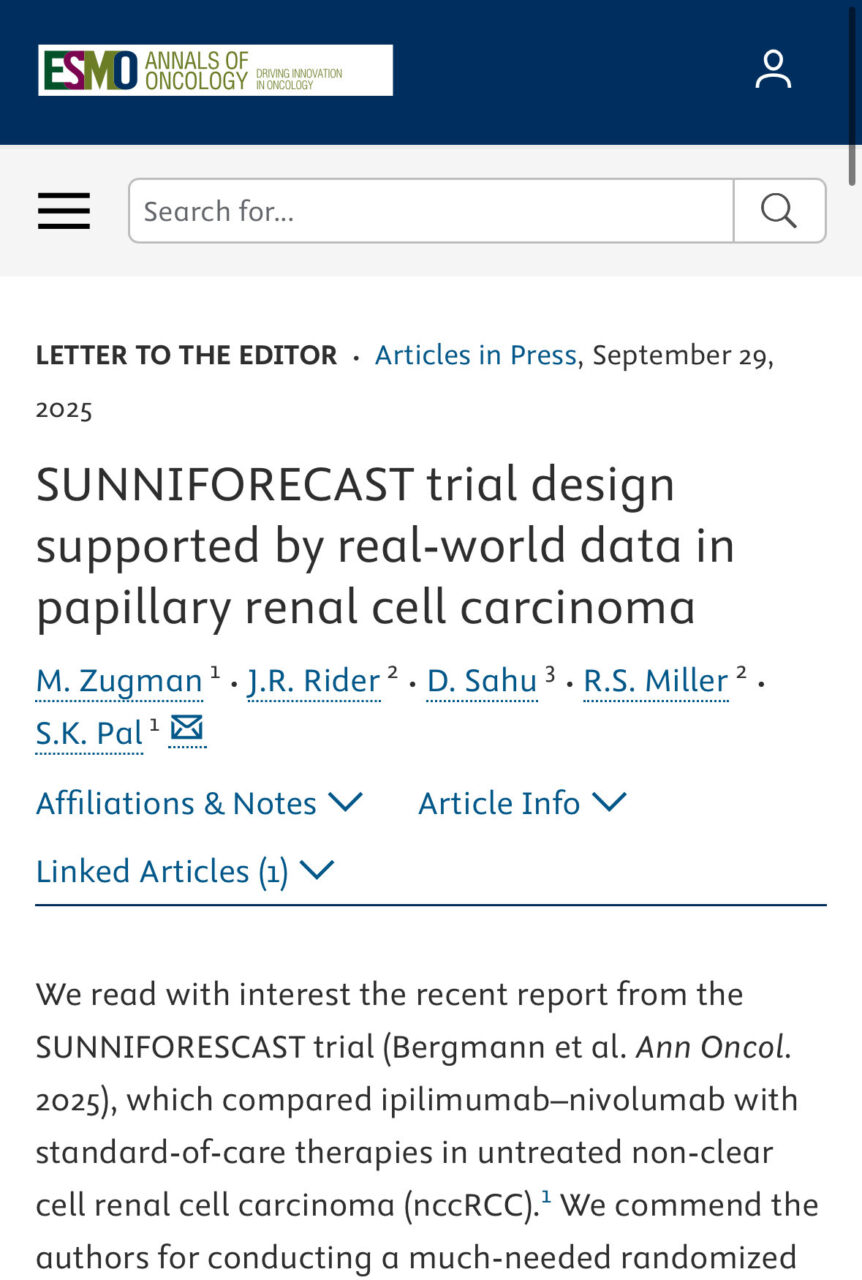
Task: Click the search magnifier icon
Action: pyautogui.click(x=778, y=210)
